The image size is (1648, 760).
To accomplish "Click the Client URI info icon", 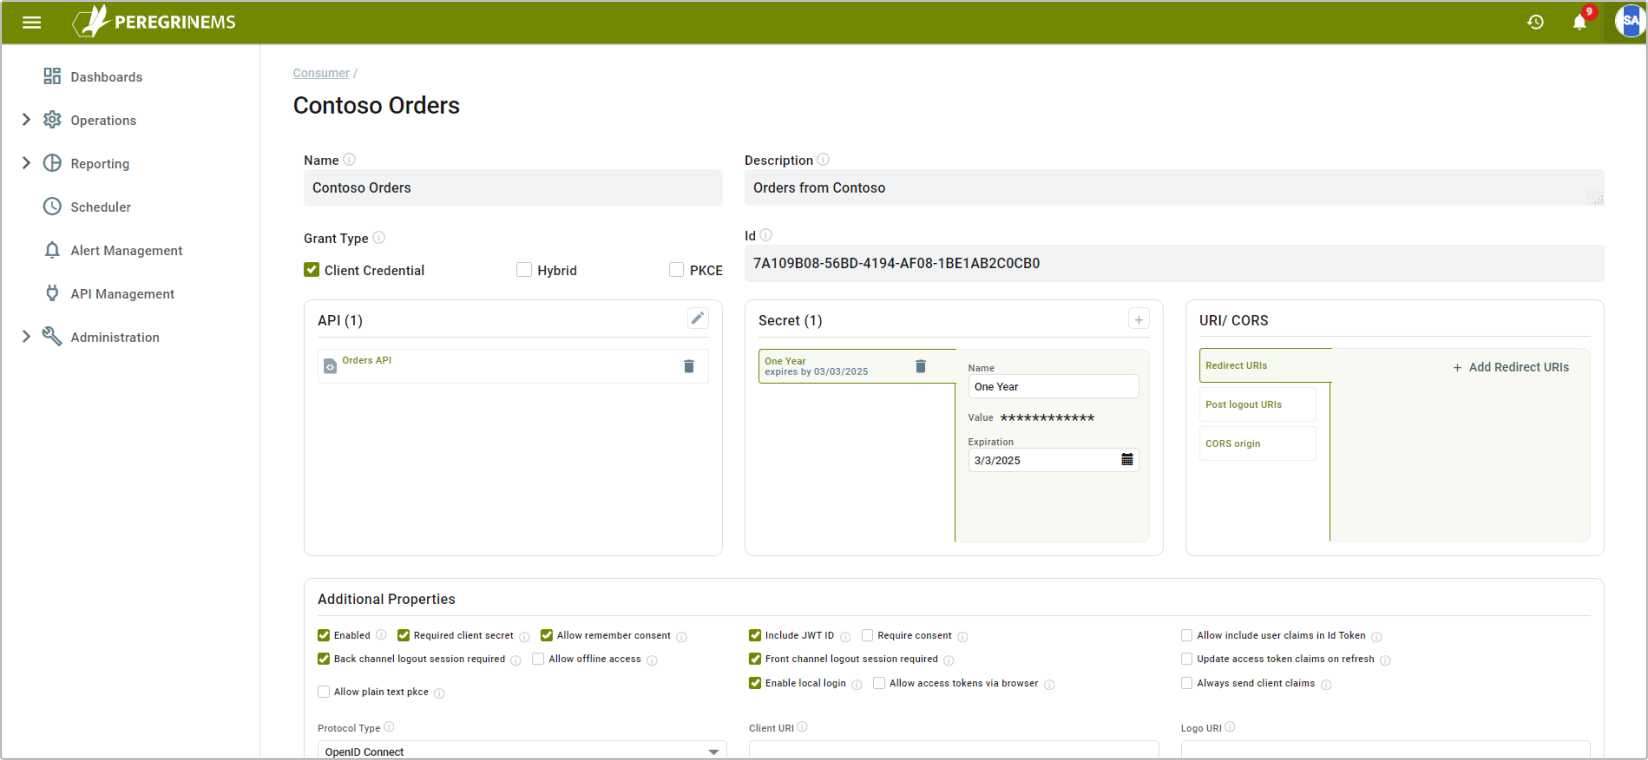I will (802, 727).
